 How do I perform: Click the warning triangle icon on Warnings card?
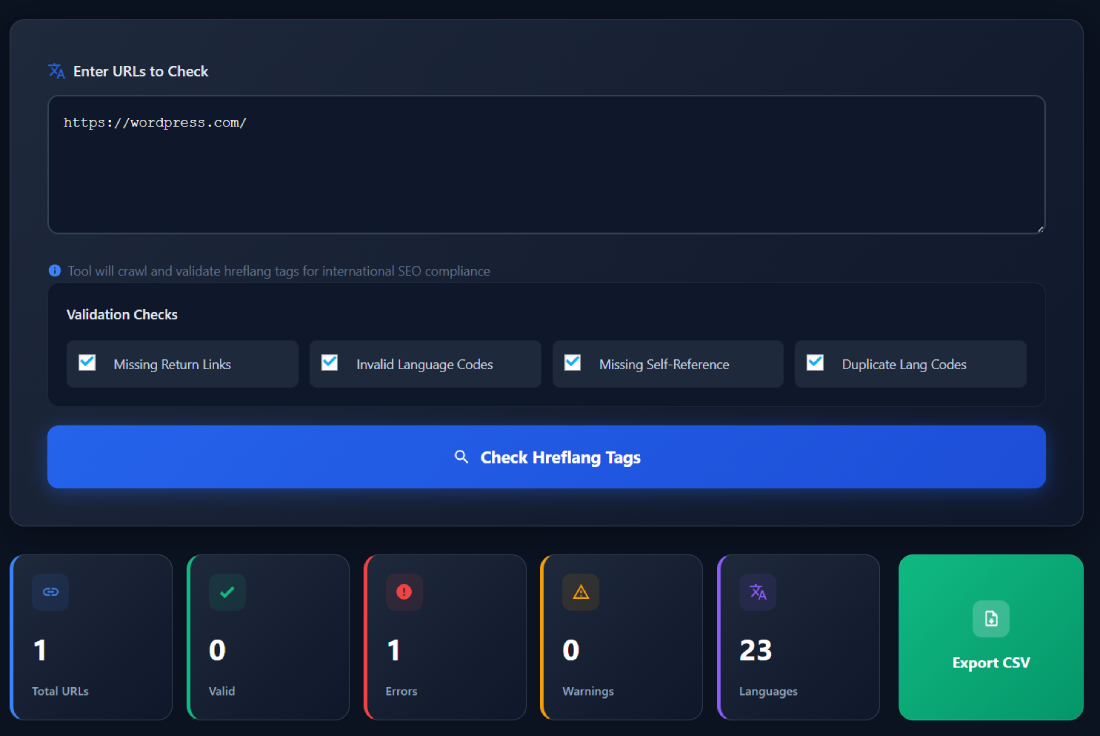pyautogui.click(x=580, y=592)
